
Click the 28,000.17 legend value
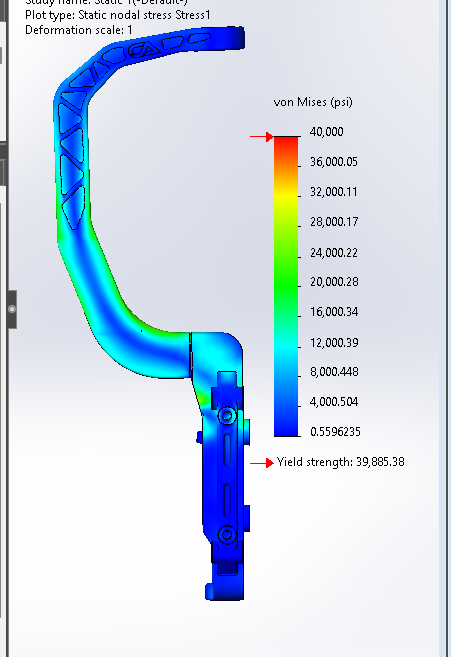pyautogui.click(x=334, y=222)
